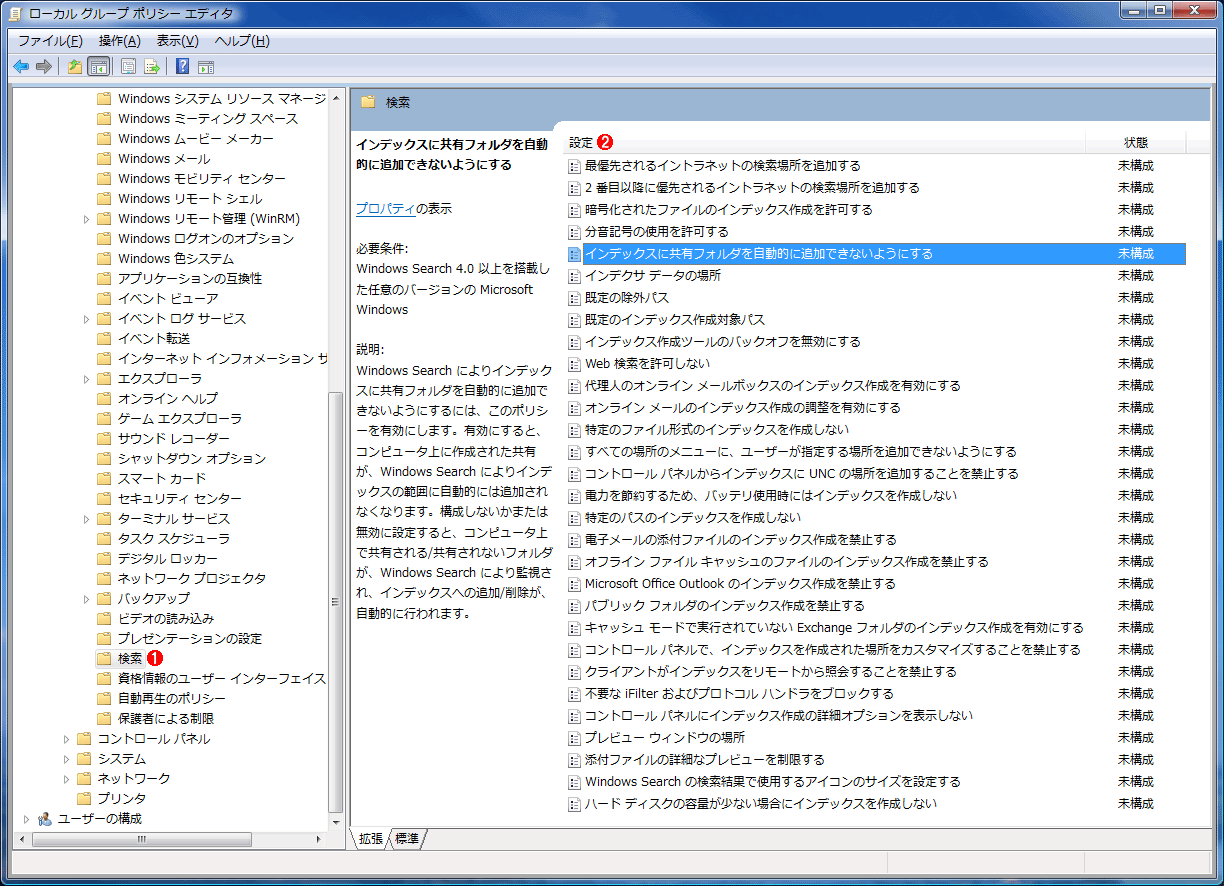
Task: Click policy icon for プレビュー ウィンドウの場所
Action: point(574,738)
